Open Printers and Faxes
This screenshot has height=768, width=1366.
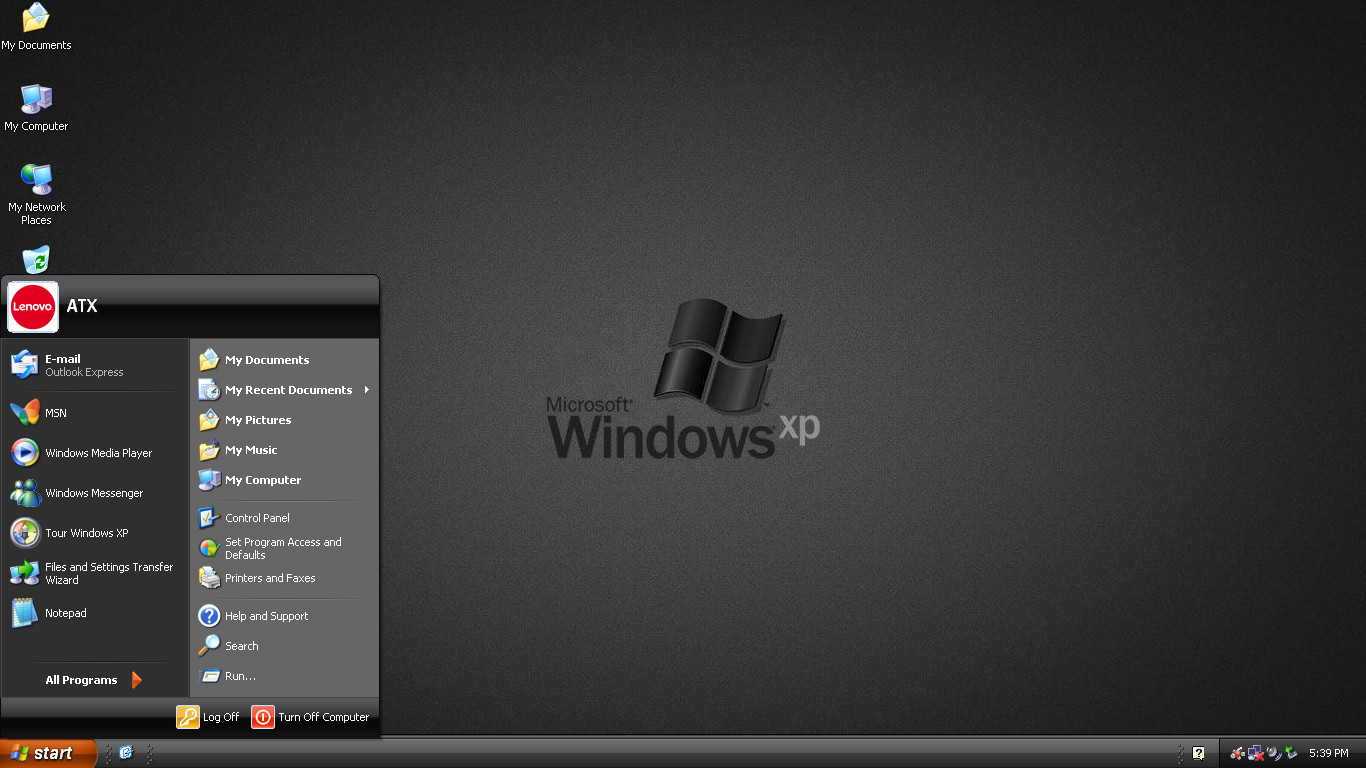click(x=284, y=578)
